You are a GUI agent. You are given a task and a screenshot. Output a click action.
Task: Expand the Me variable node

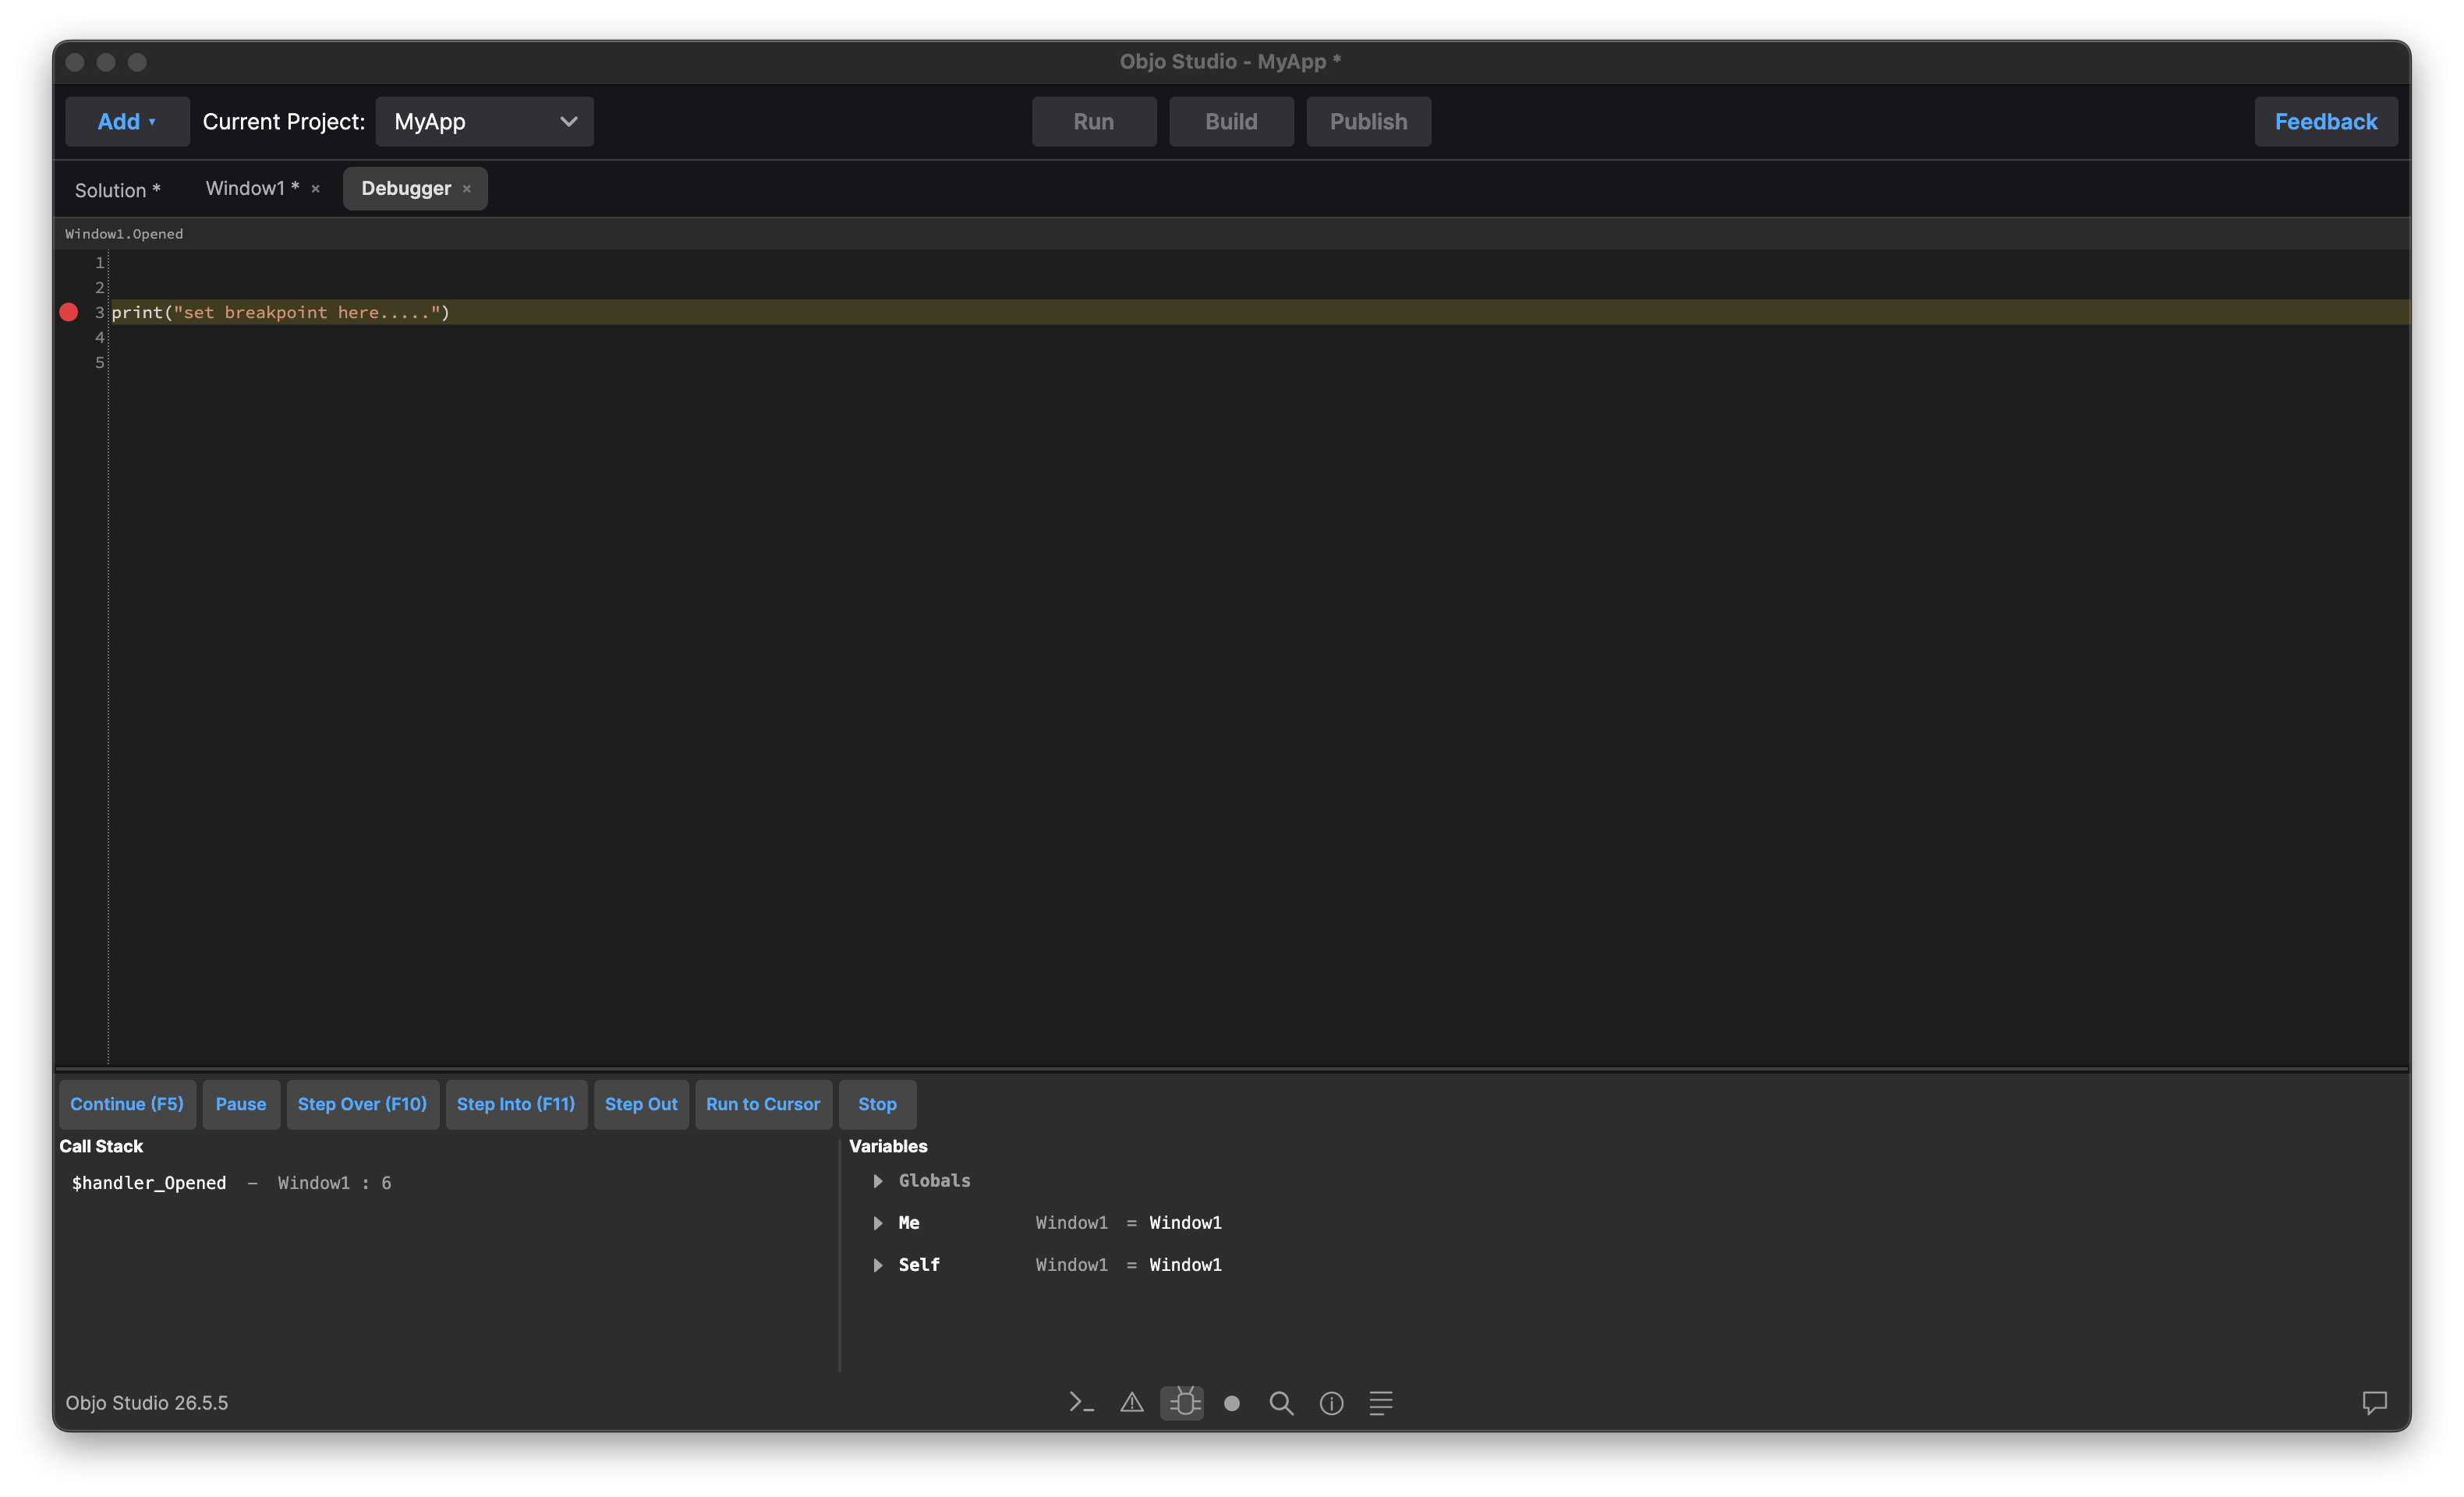(x=878, y=1223)
